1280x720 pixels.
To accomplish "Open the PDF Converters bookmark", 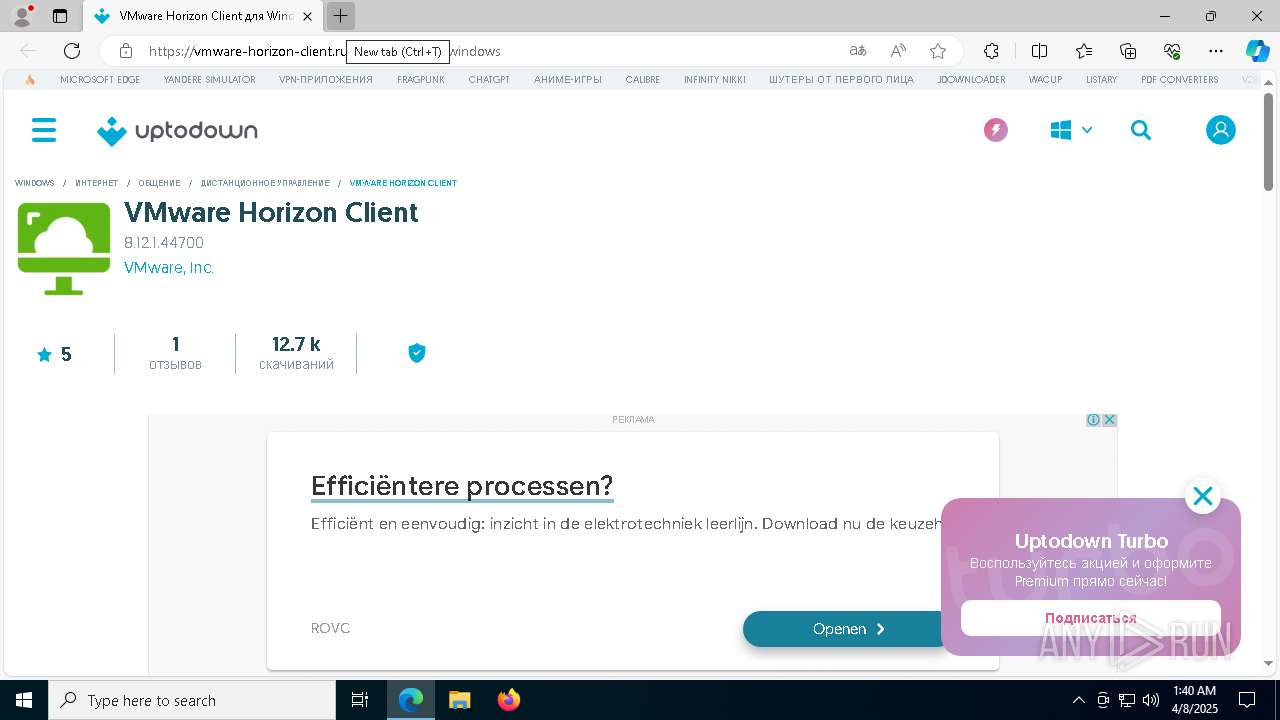I will (x=1180, y=80).
